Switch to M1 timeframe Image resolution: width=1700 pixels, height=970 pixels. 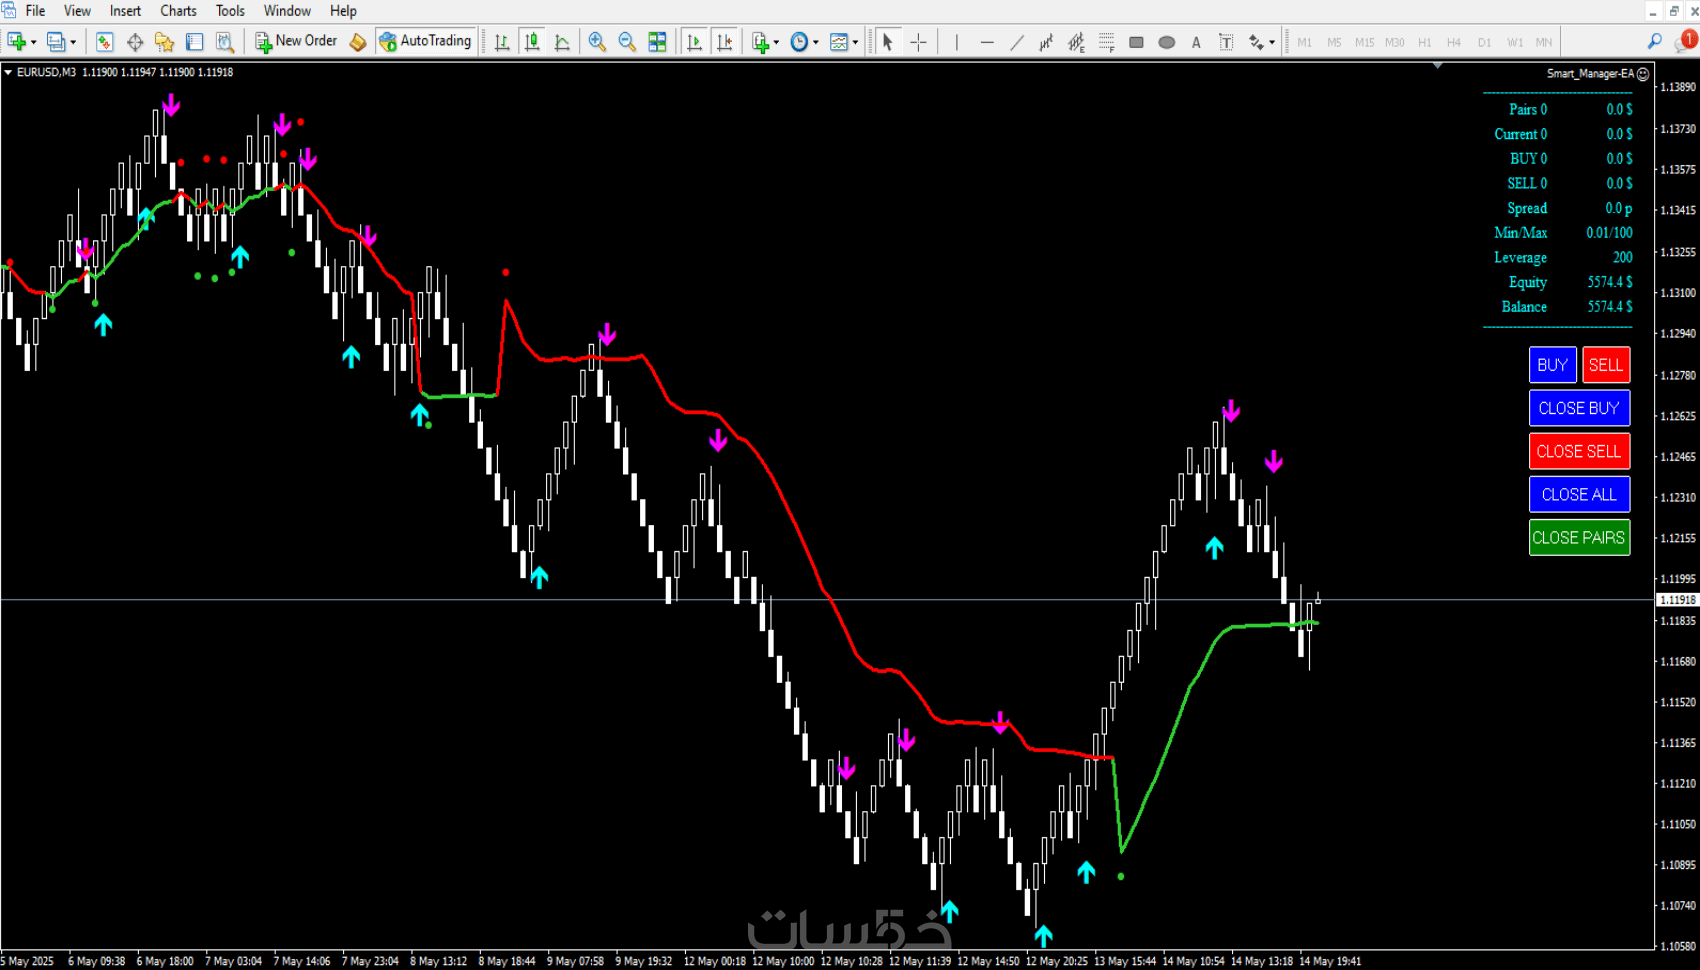click(1304, 42)
